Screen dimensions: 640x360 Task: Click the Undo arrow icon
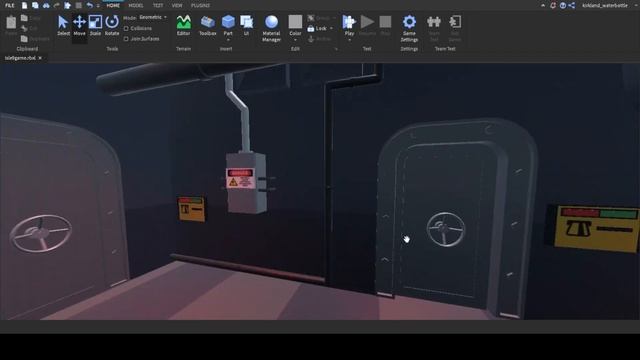point(89,5)
